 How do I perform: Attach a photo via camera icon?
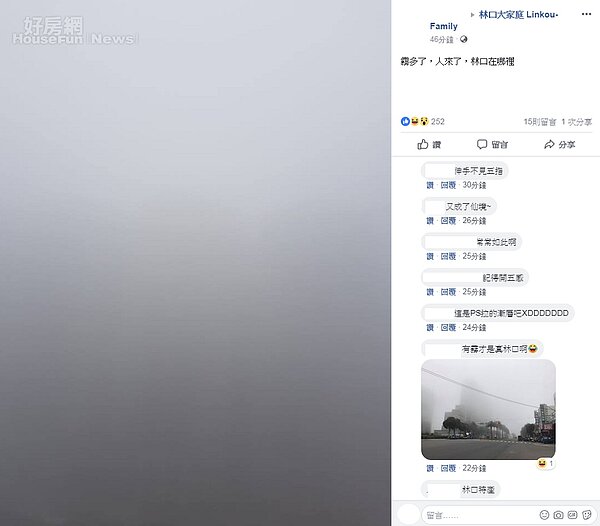558,515
